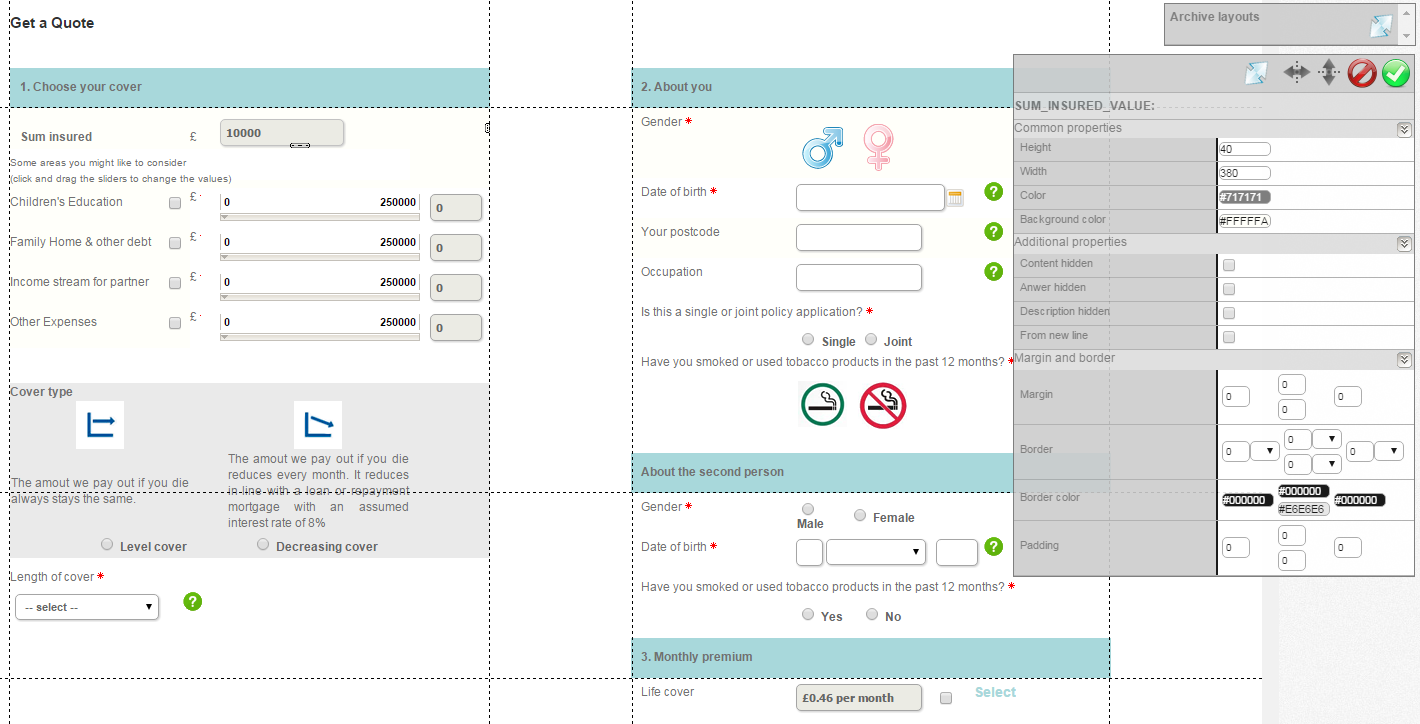This screenshot has height=724, width=1420.
Task: Toggle the Content hidden checkbox
Action: [x=1229, y=265]
